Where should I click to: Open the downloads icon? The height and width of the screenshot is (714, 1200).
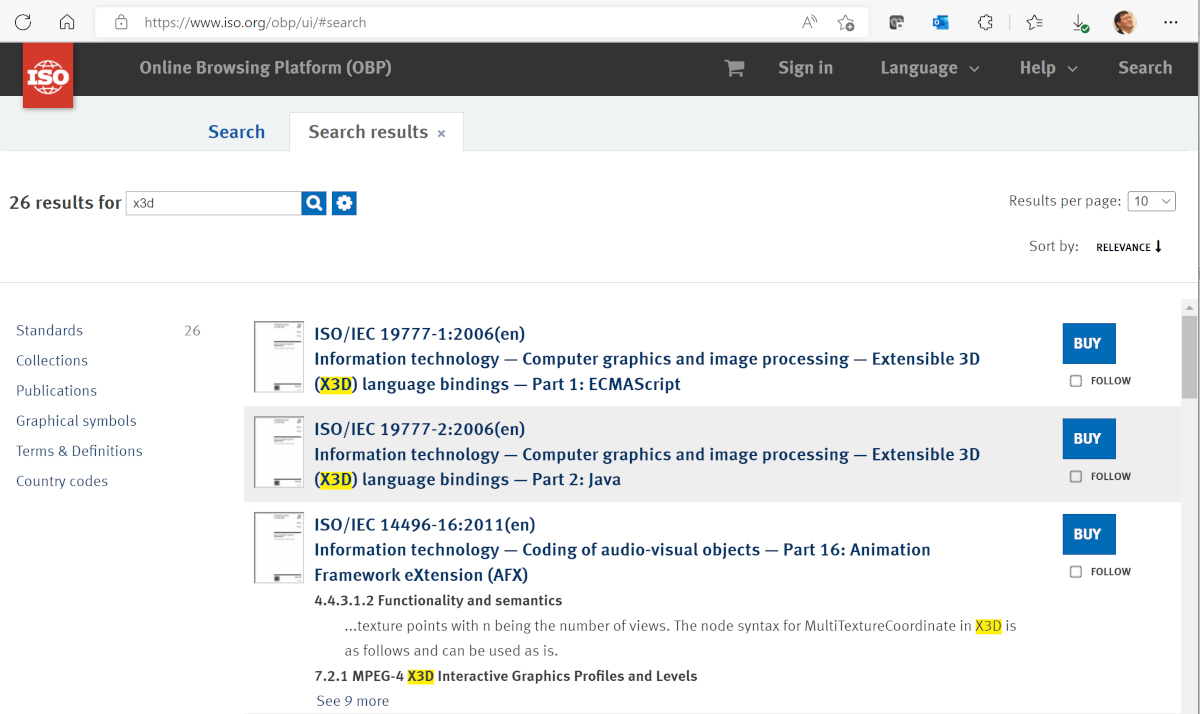(x=1080, y=22)
